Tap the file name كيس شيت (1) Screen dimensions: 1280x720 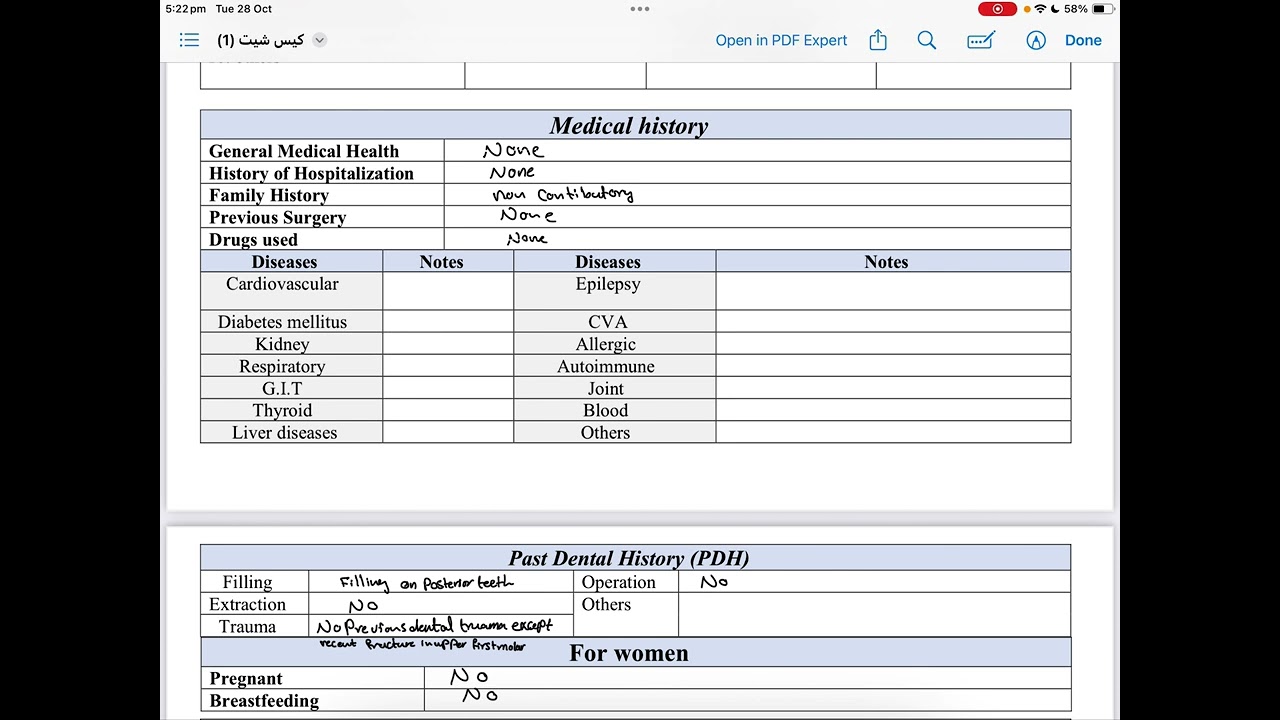click(260, 40)
